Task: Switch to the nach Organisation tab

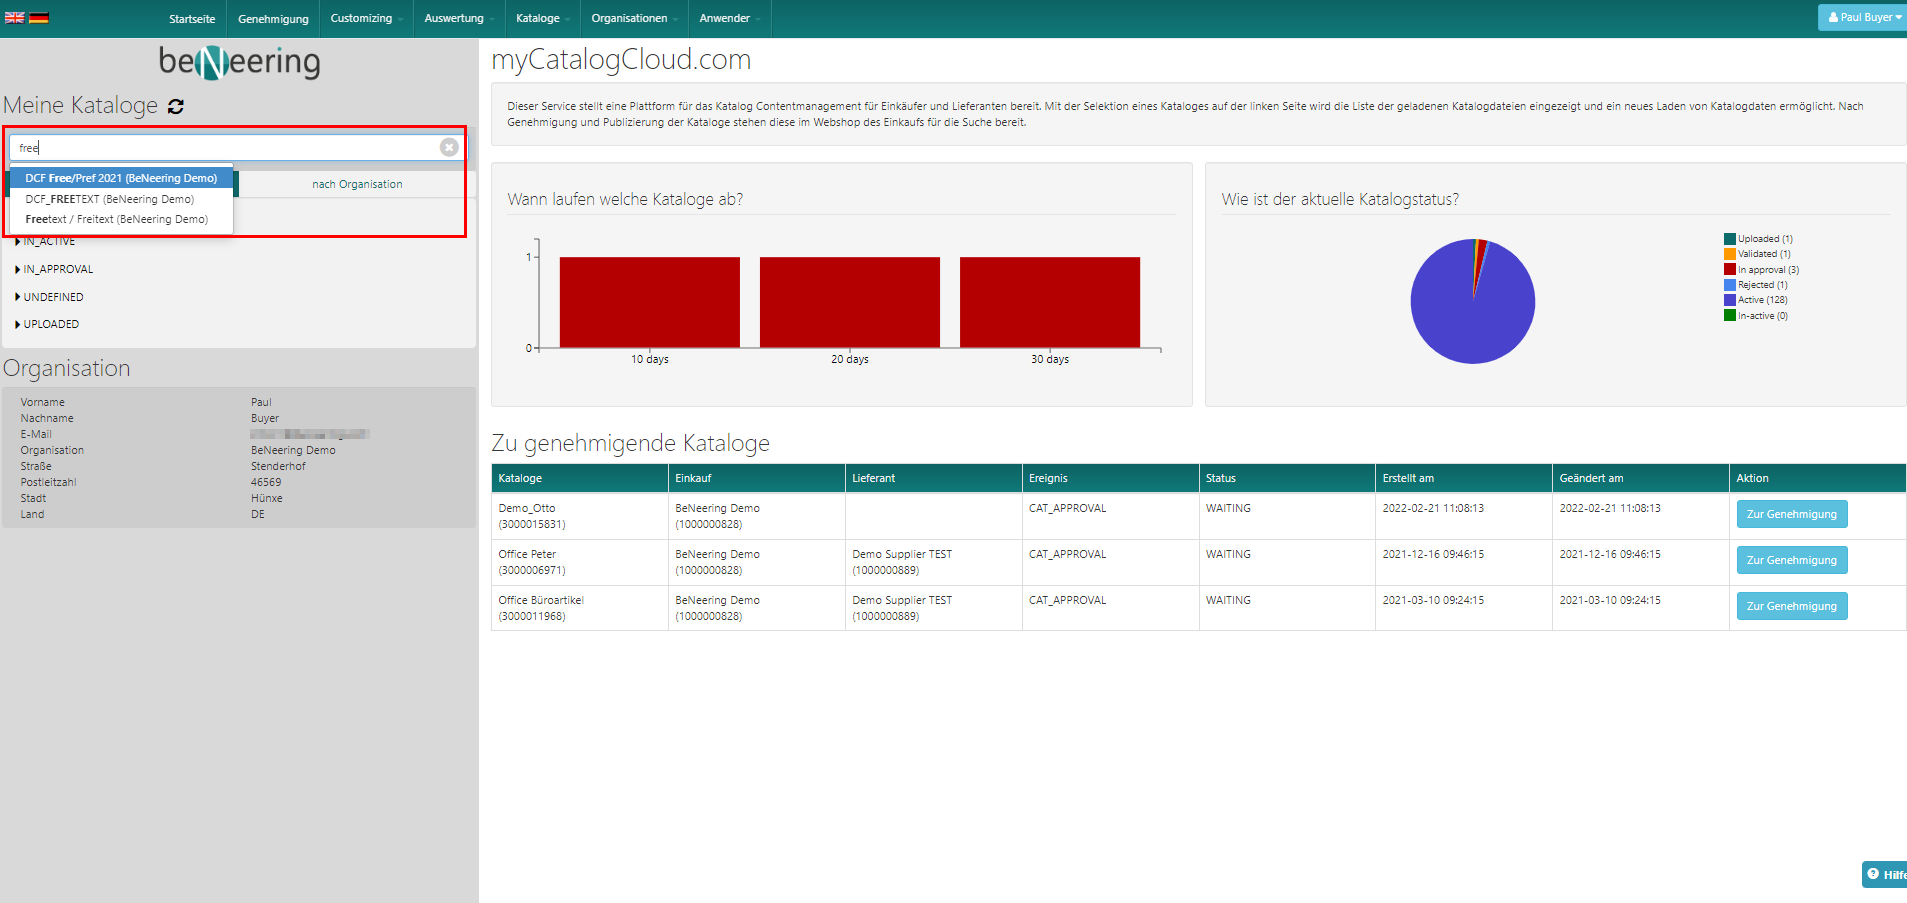Action: point(357,185)
